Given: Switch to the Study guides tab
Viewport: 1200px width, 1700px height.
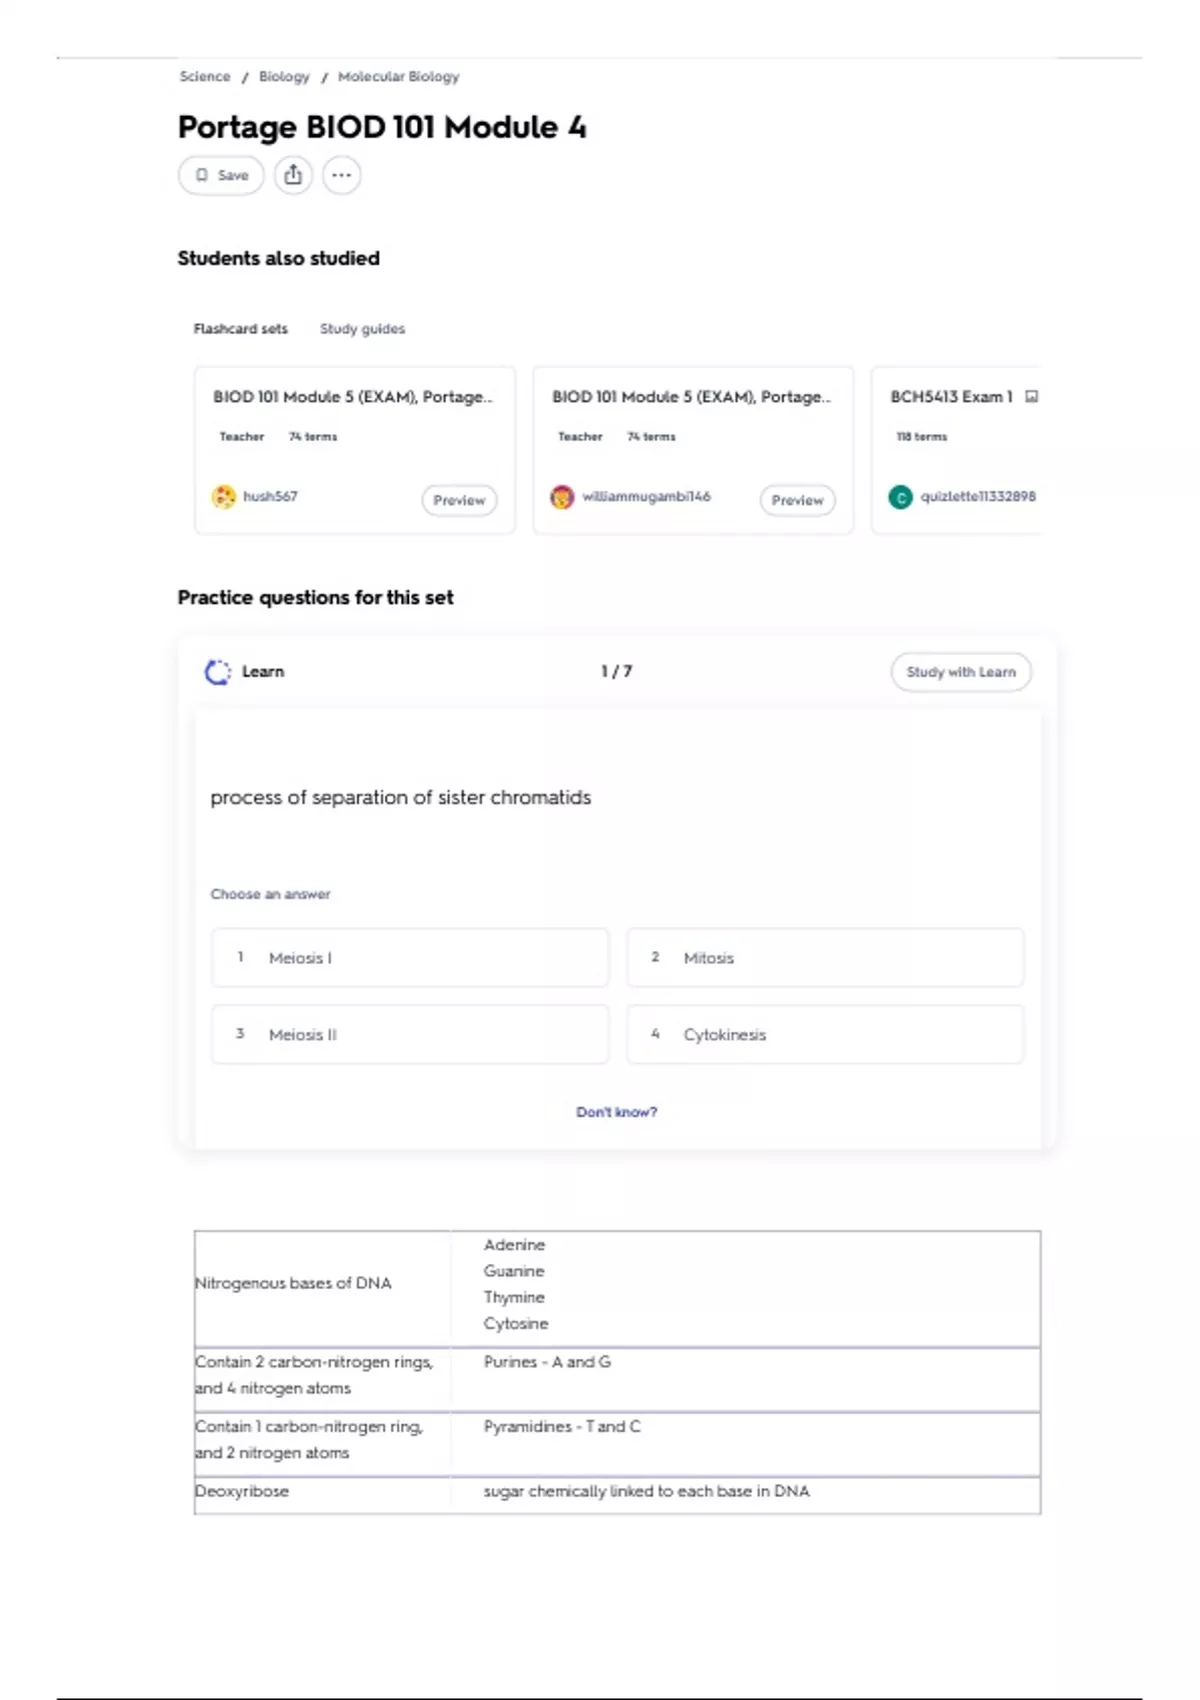Looking at the screenshot, I should (362, 329).
